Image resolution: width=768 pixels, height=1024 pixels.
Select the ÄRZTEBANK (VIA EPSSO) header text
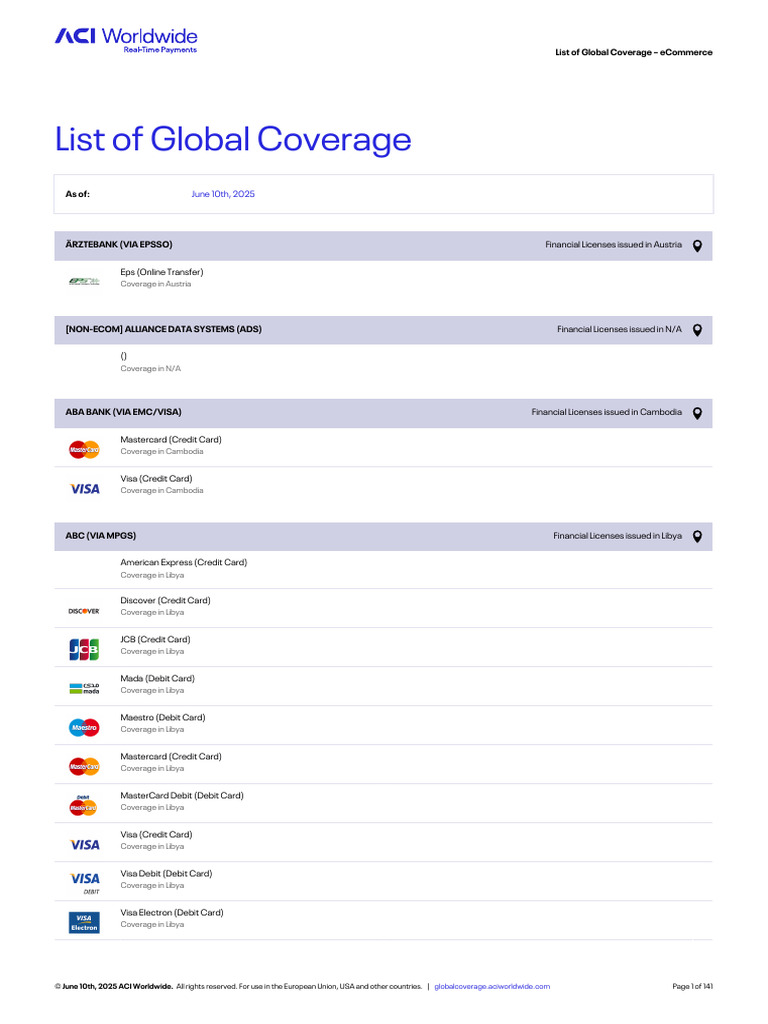[119, 244]
